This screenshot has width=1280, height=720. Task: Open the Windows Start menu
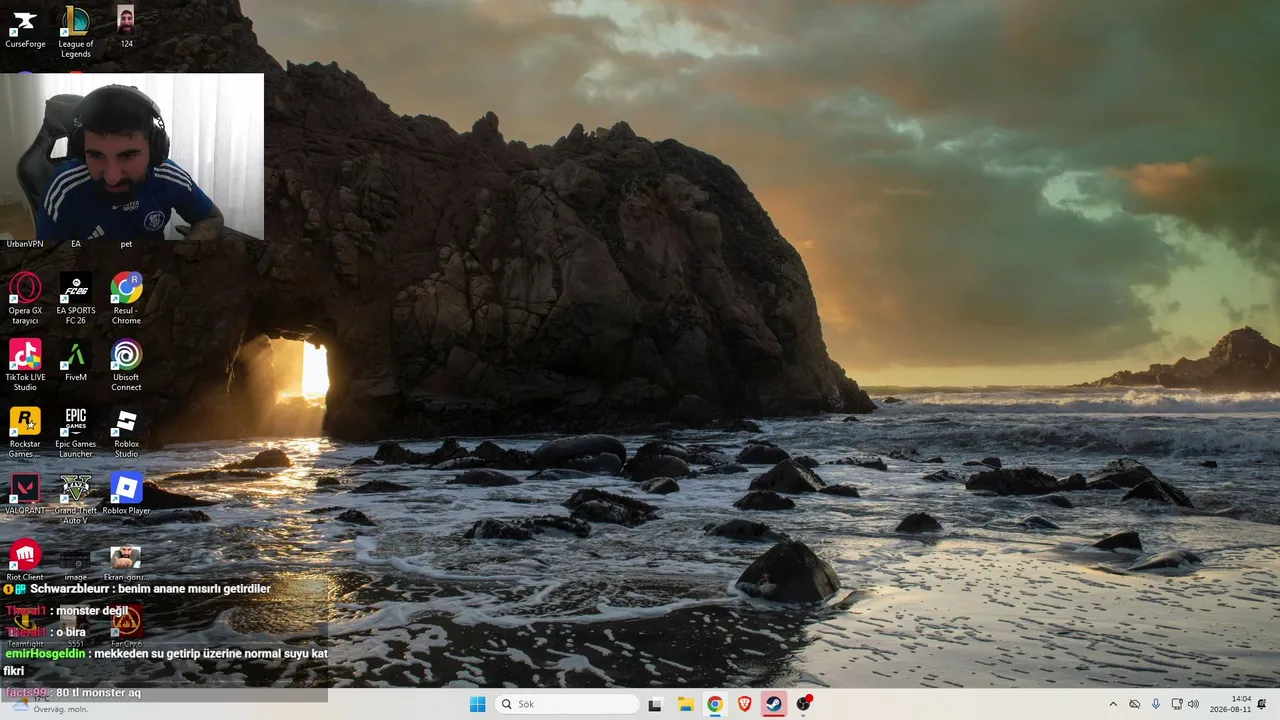478,704
